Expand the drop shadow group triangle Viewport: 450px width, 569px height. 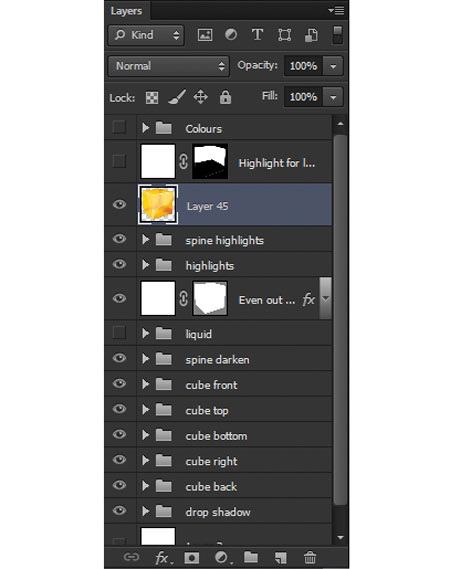146,511
